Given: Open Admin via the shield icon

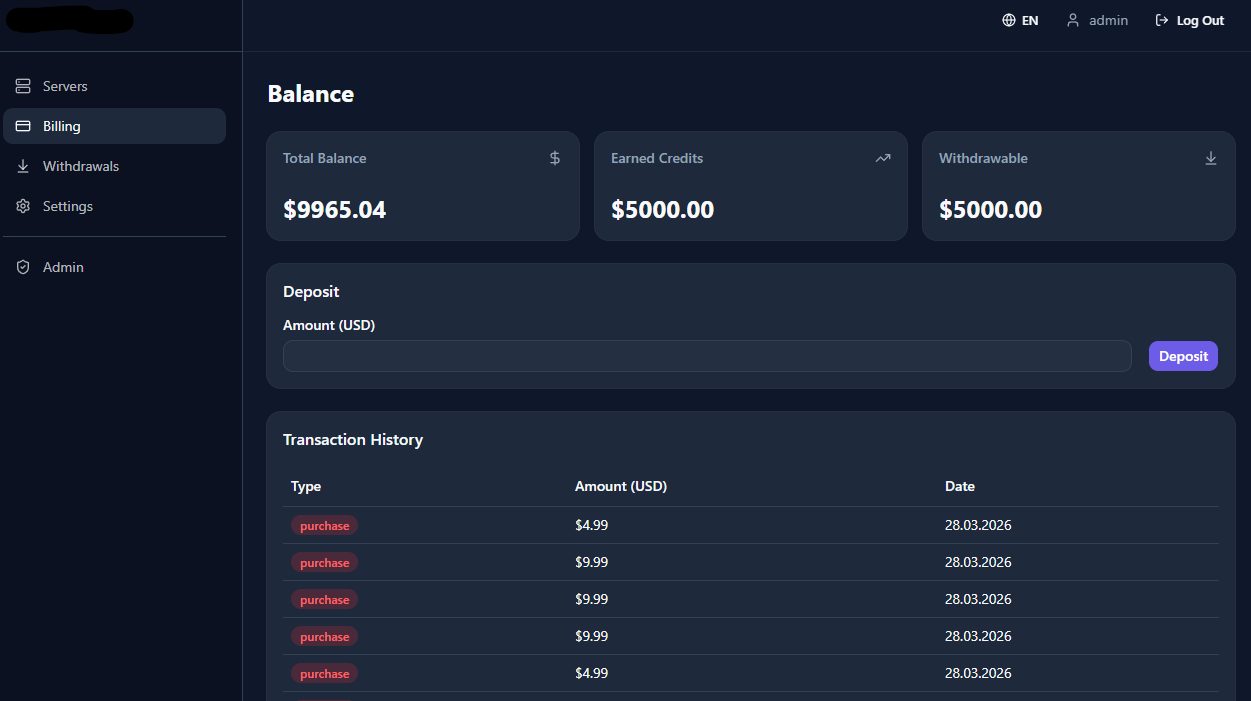Looking at the screenshot, I should 22,267.
